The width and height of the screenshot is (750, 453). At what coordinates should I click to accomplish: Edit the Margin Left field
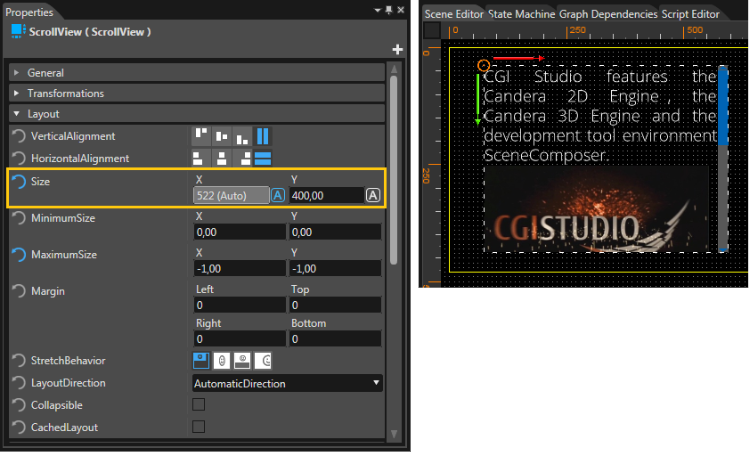tap(239, 305)
